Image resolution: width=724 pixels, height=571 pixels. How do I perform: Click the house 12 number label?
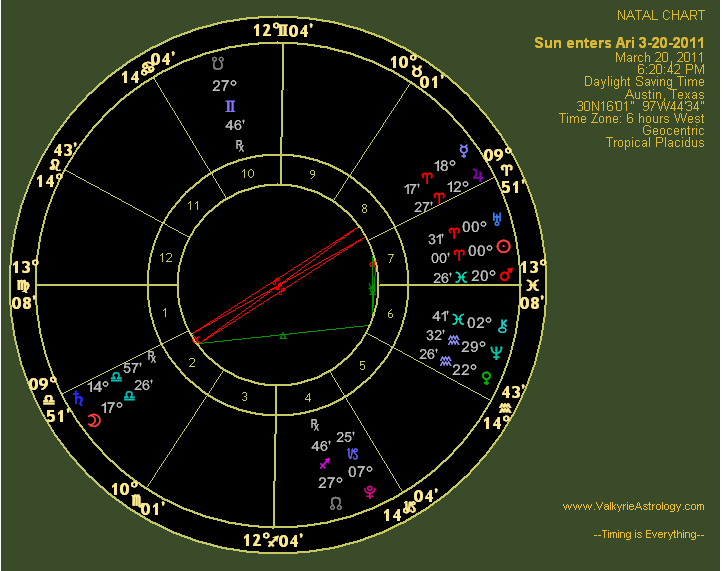[x=166, y=257]
